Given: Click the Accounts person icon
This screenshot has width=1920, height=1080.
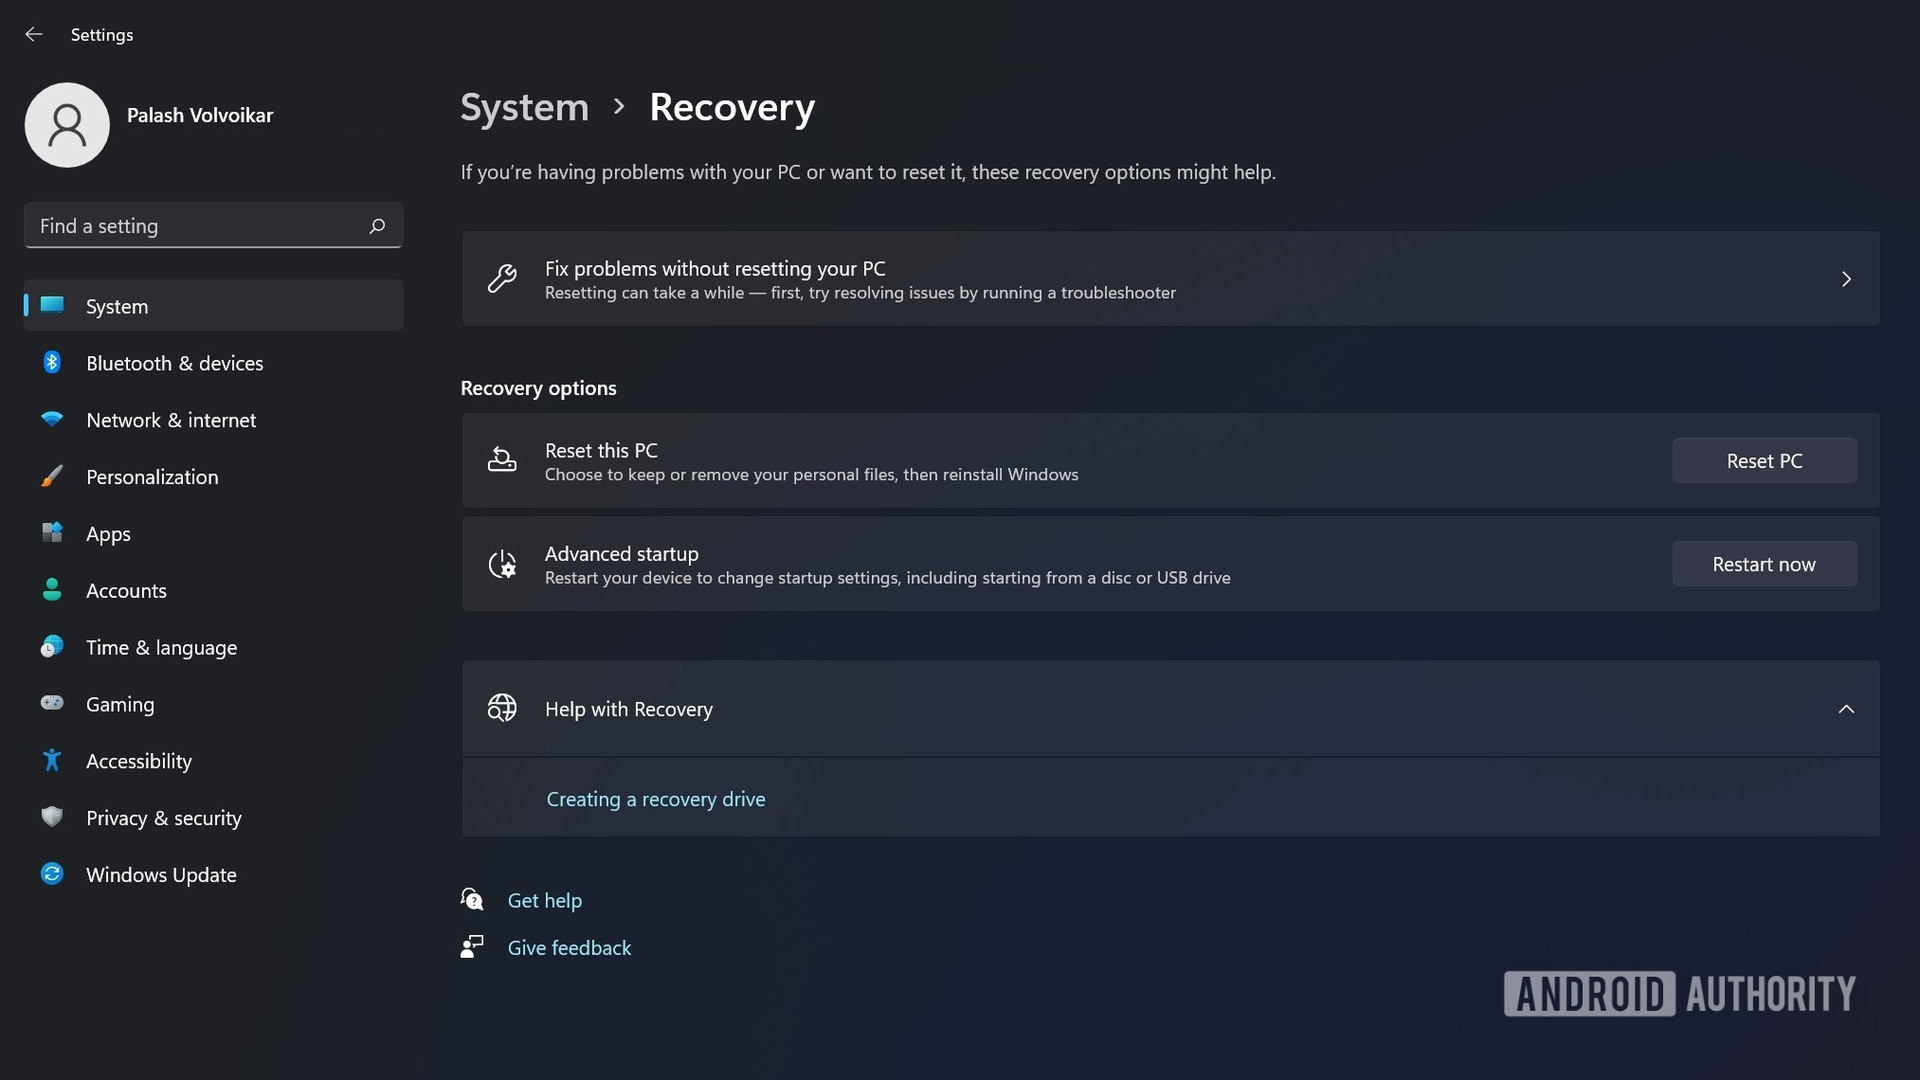Looking at the screenshot, I should tap(52, 589).
